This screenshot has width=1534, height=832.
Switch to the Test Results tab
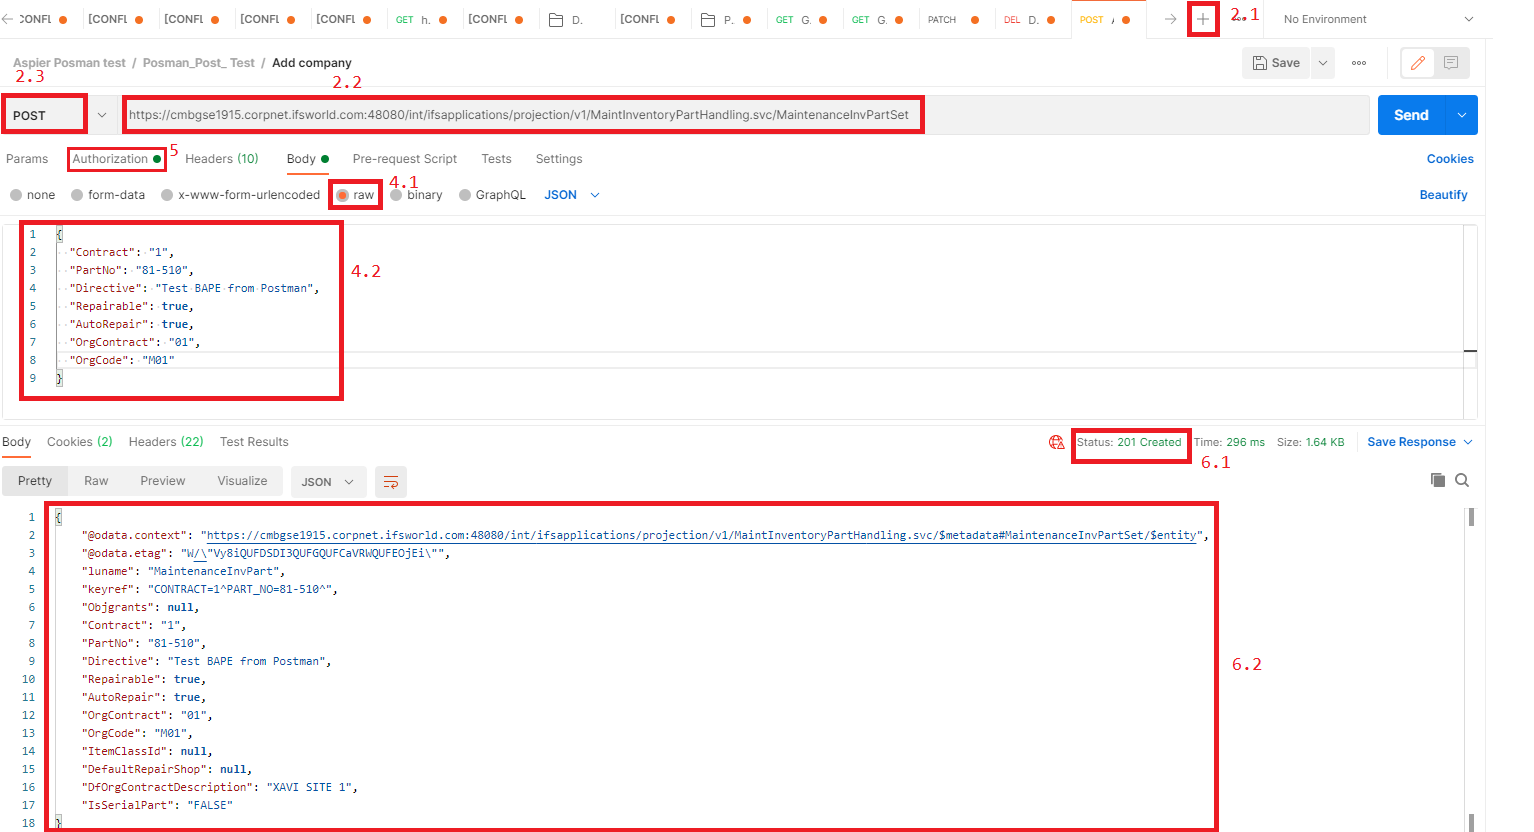tap(254, 442)
